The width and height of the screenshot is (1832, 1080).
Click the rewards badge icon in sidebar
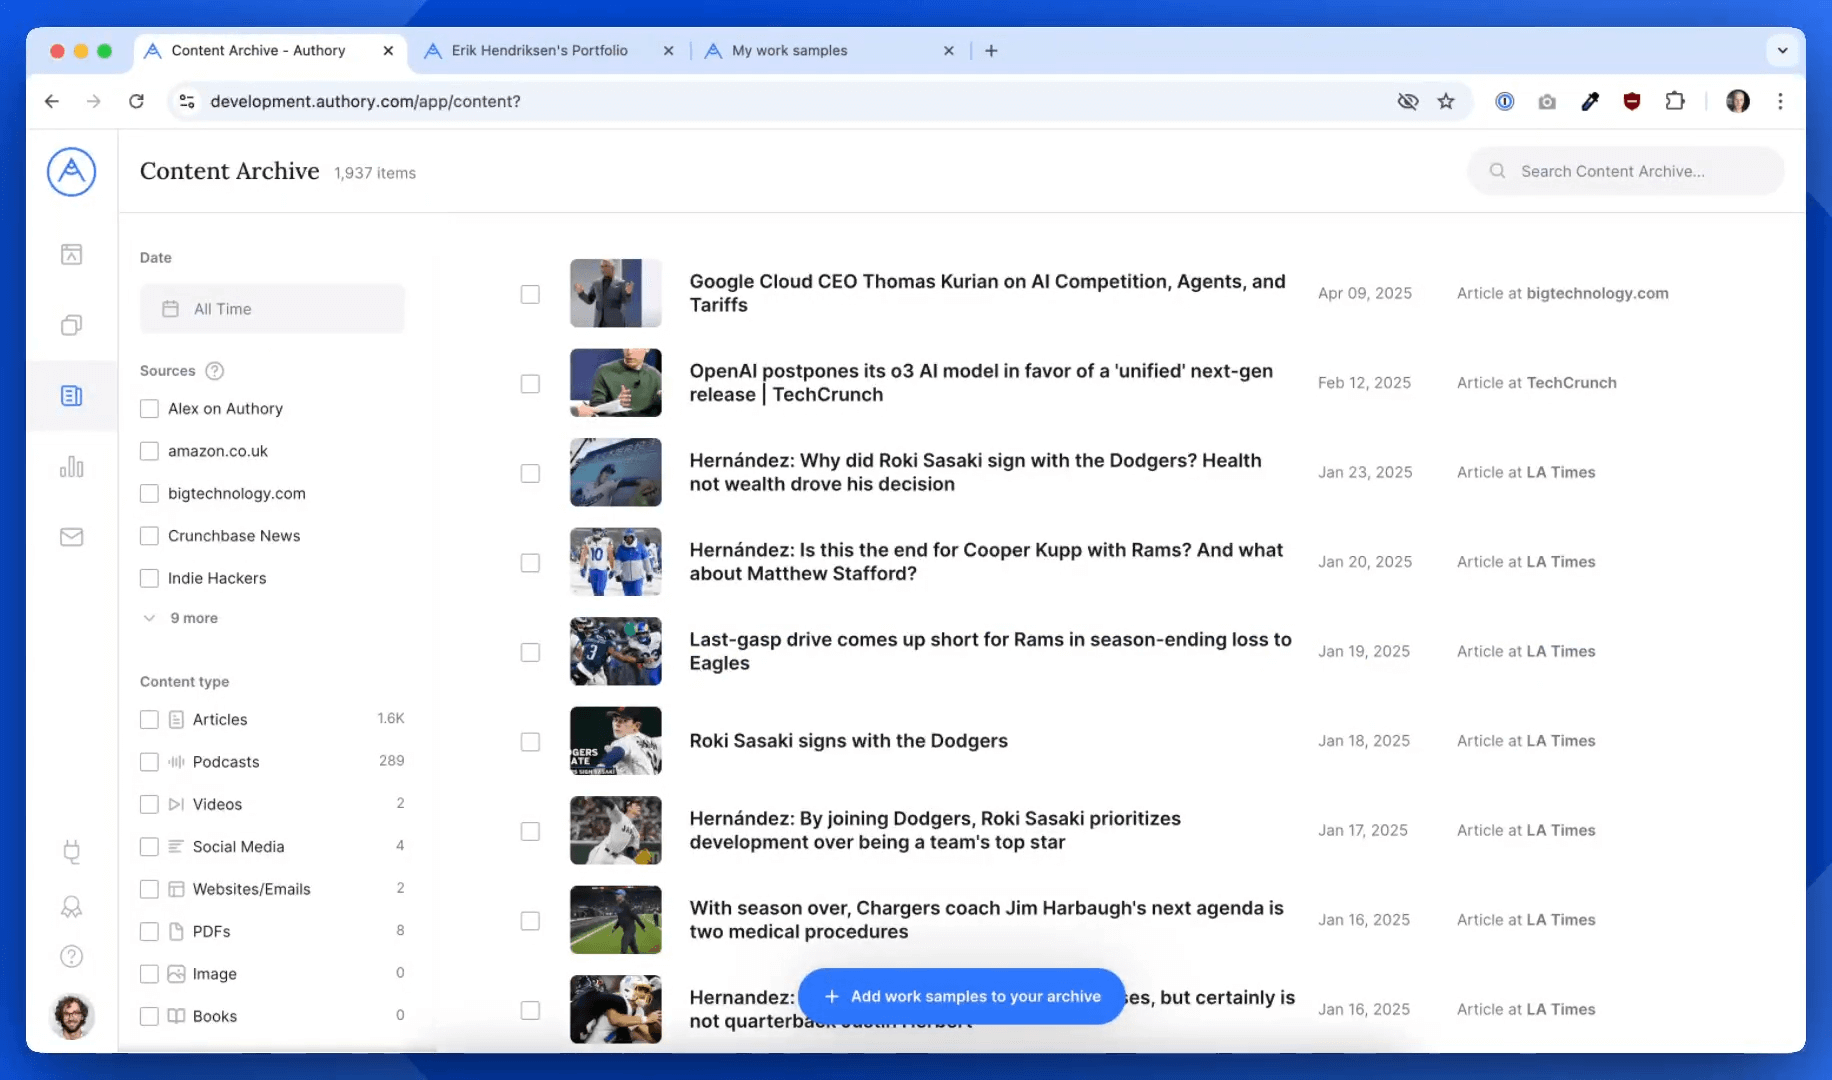(71, 907)
